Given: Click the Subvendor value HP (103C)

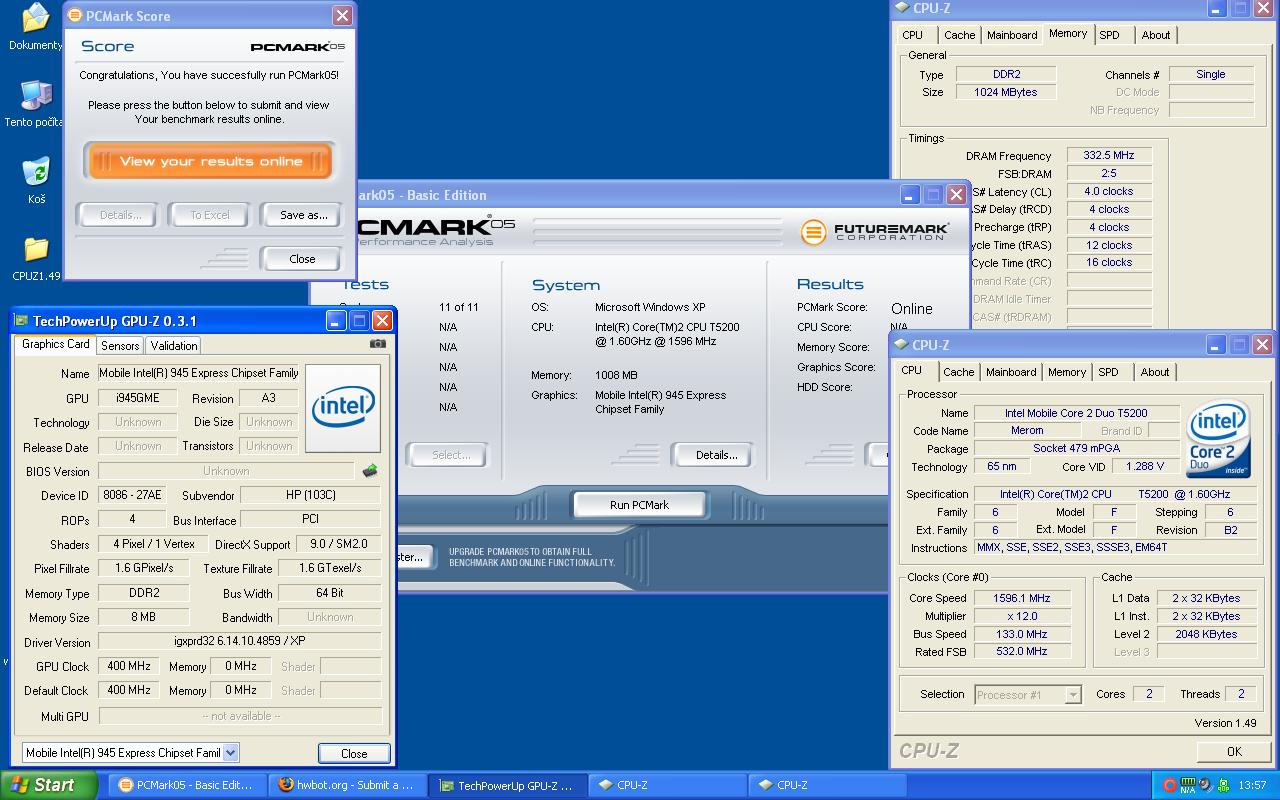Looking at the screenshot, I should coord(310,495).
